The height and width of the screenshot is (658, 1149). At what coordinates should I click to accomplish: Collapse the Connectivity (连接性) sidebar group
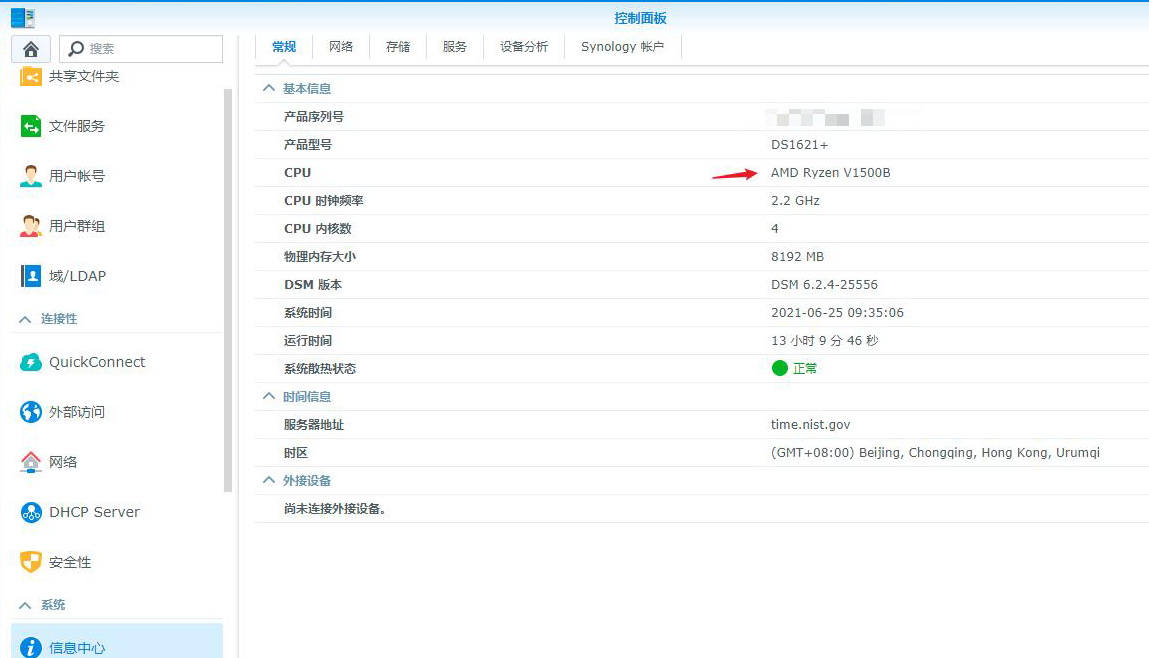[x=26, y=319]
